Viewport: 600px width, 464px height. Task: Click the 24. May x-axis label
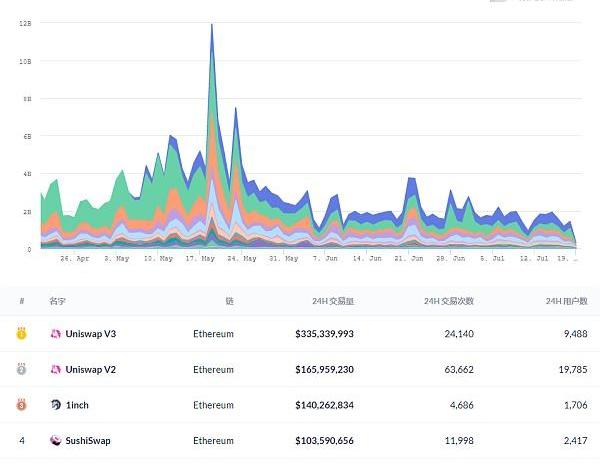pos(242,259)
